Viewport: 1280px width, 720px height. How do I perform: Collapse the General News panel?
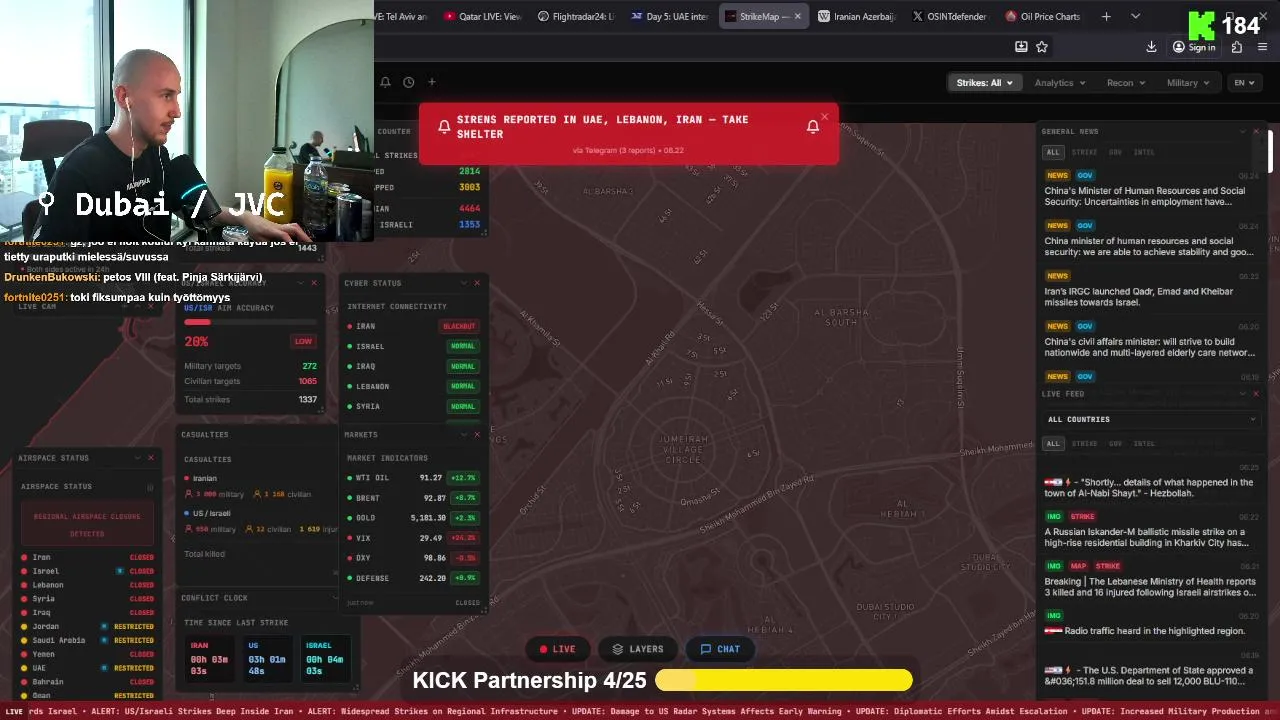(1243, 131)
